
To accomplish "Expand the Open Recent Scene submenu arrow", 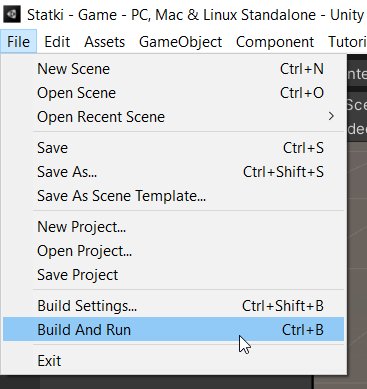I will (x=331, y=116).
